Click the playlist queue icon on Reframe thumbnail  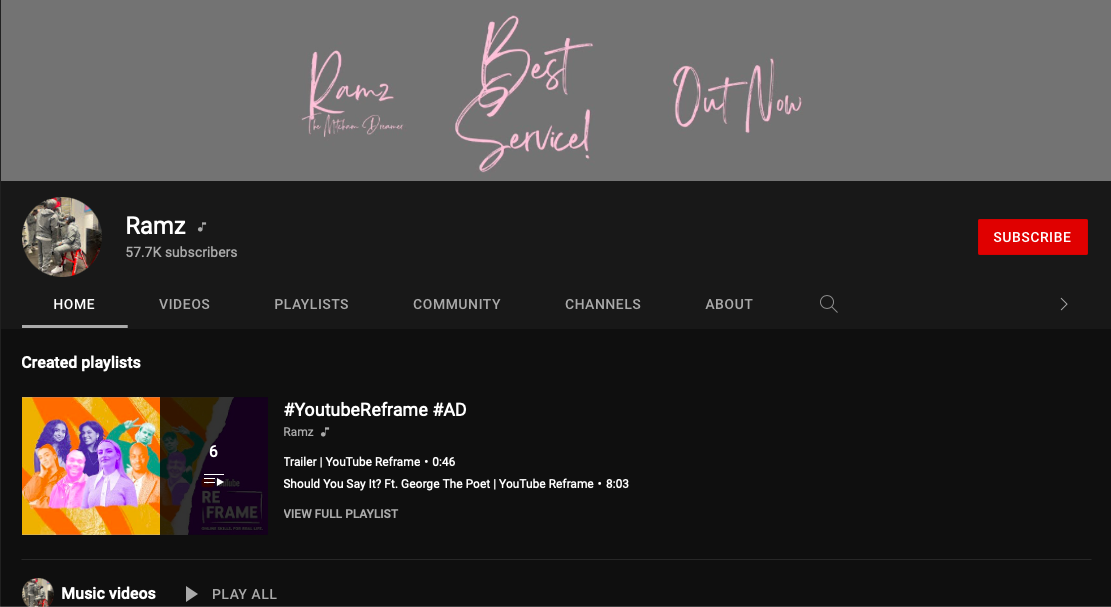(213, 480)
